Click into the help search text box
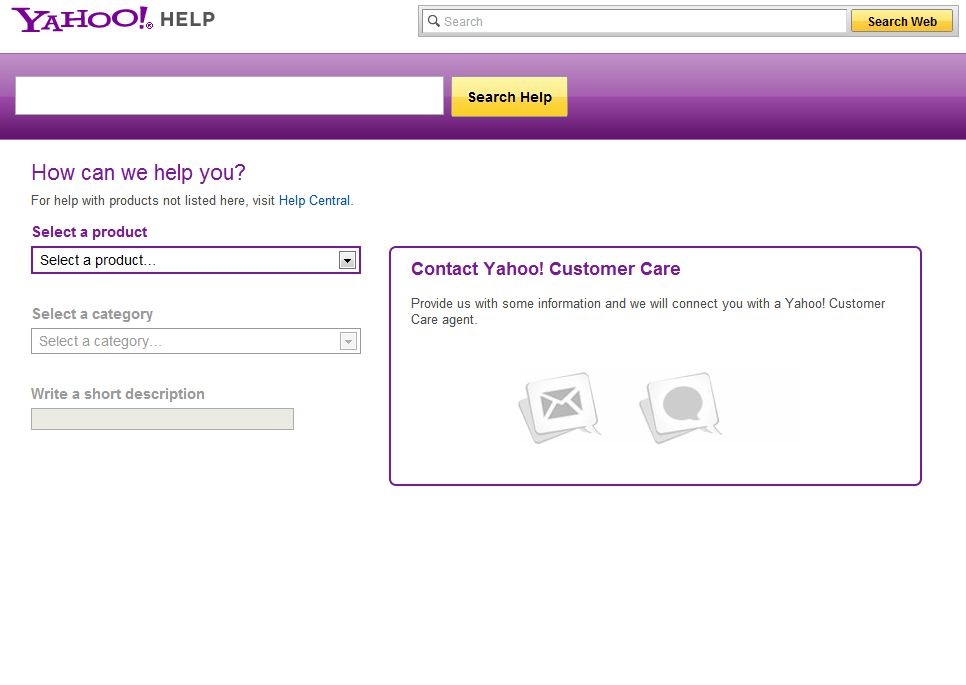This screenshot has width=966, height=685. 229,96
